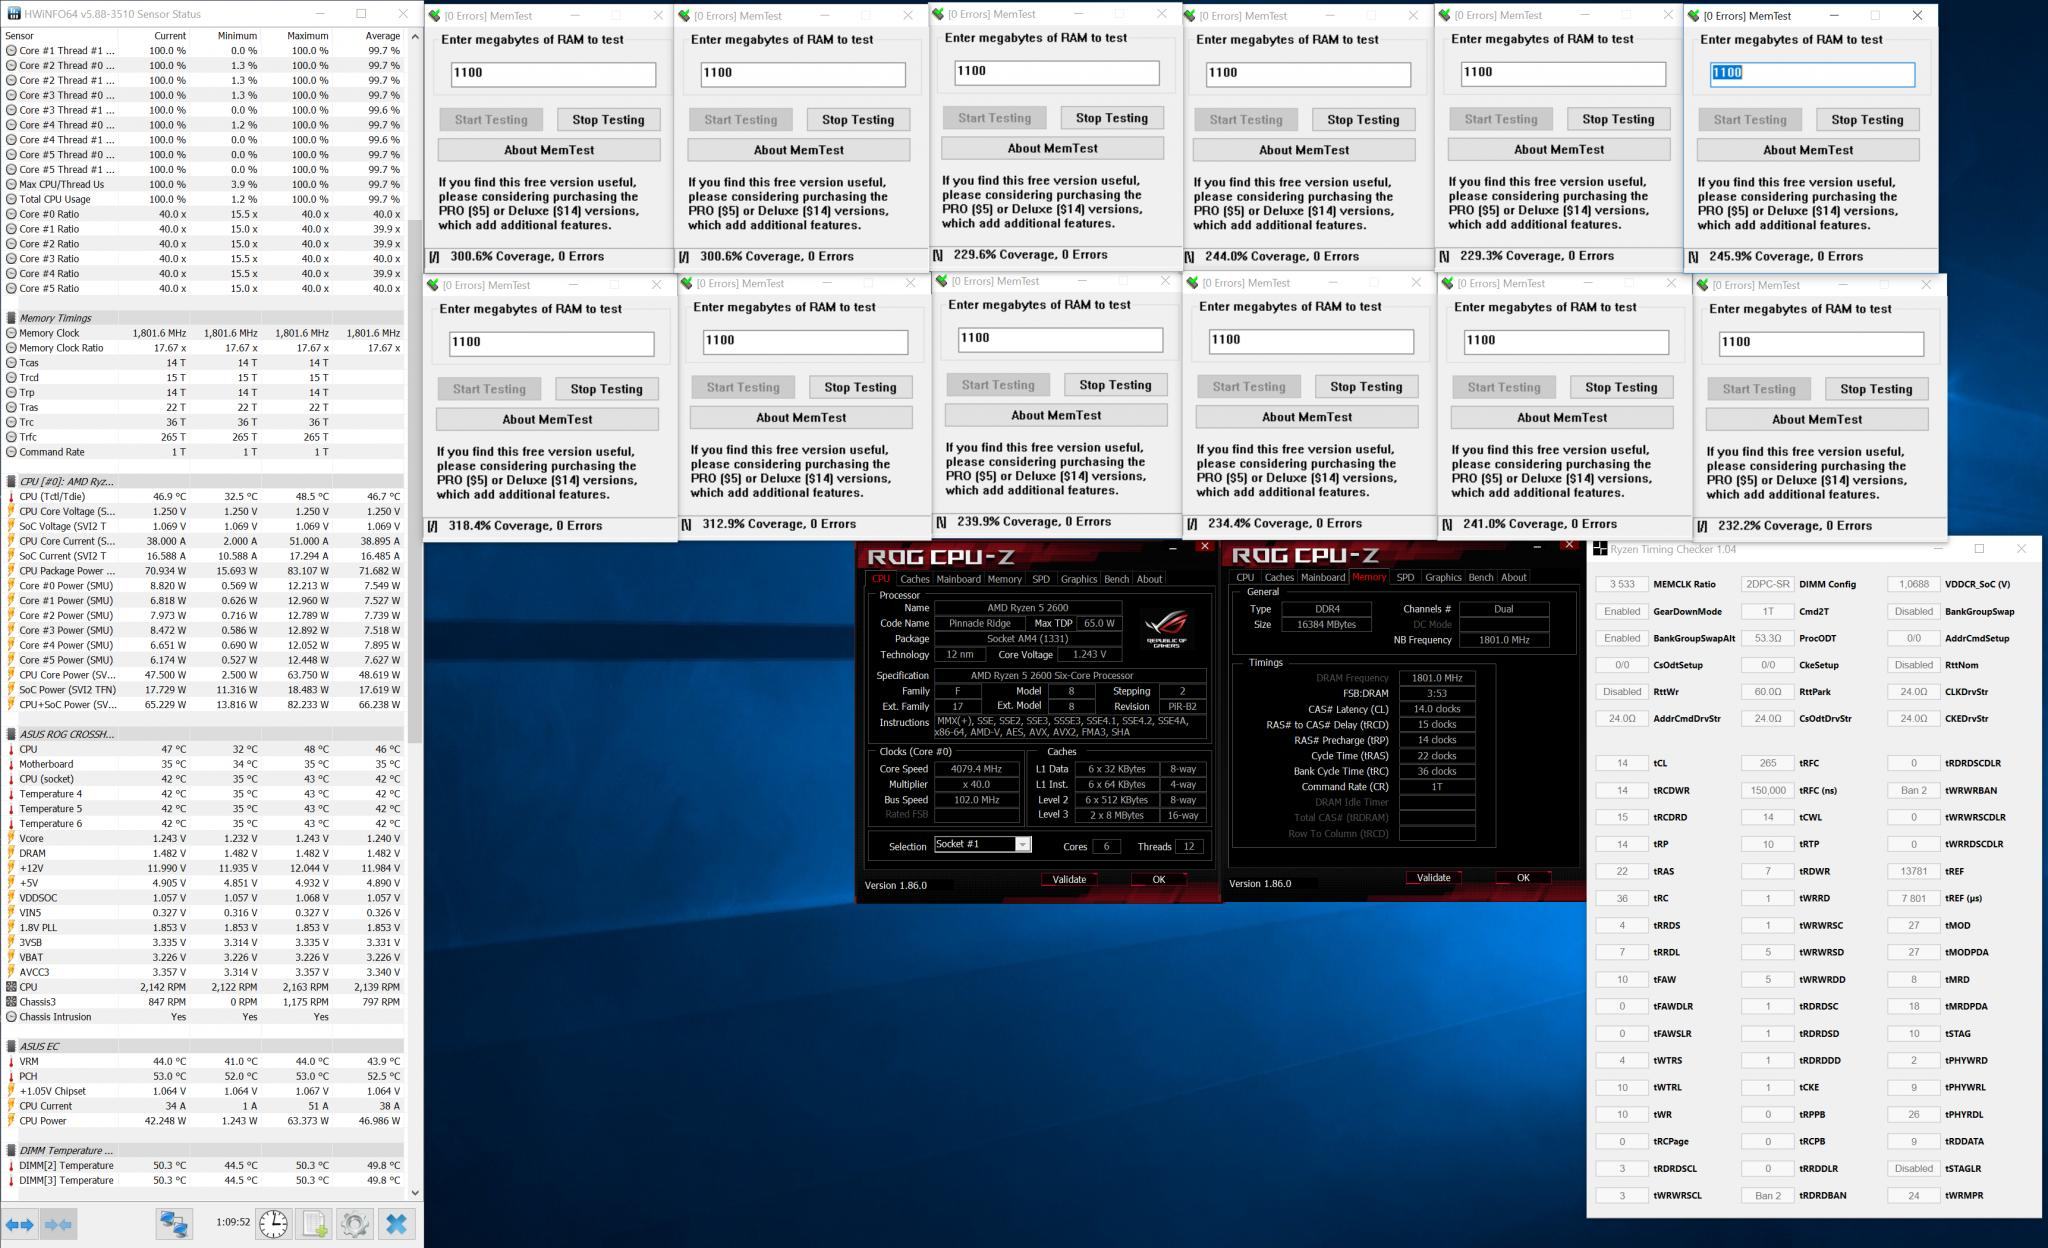This screenshot has width=2048, height=1248.
Task: Click the collapse columns inward-arrows icon in HWiNFO
Action: click(x=59, y=1224)
